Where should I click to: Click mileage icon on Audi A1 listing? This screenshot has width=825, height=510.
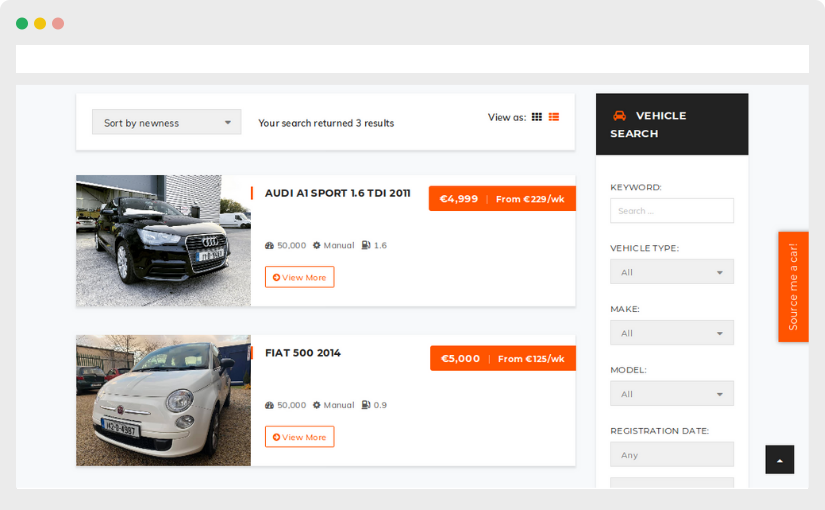(x=269, y=245)
